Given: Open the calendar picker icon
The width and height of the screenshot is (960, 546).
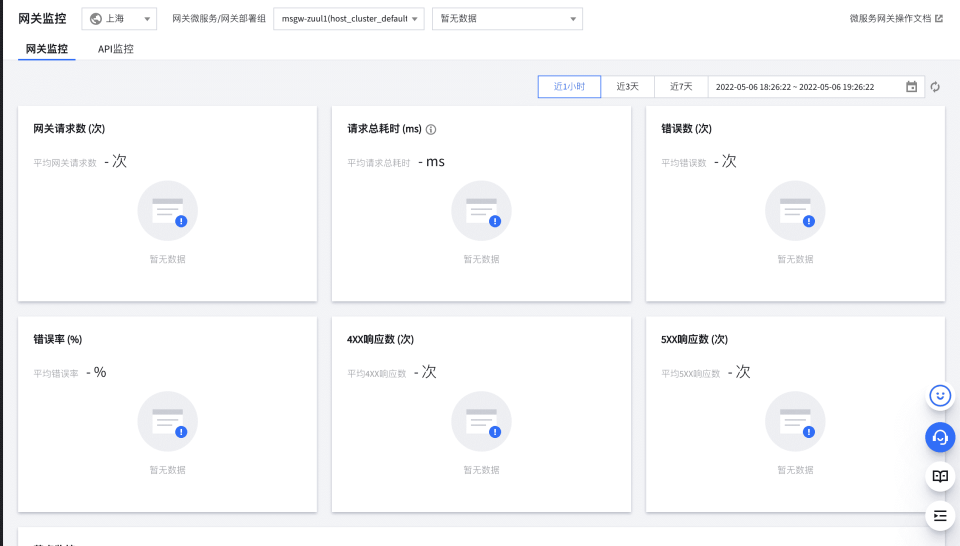Looking at the screenshot, I should click(911, 87).
